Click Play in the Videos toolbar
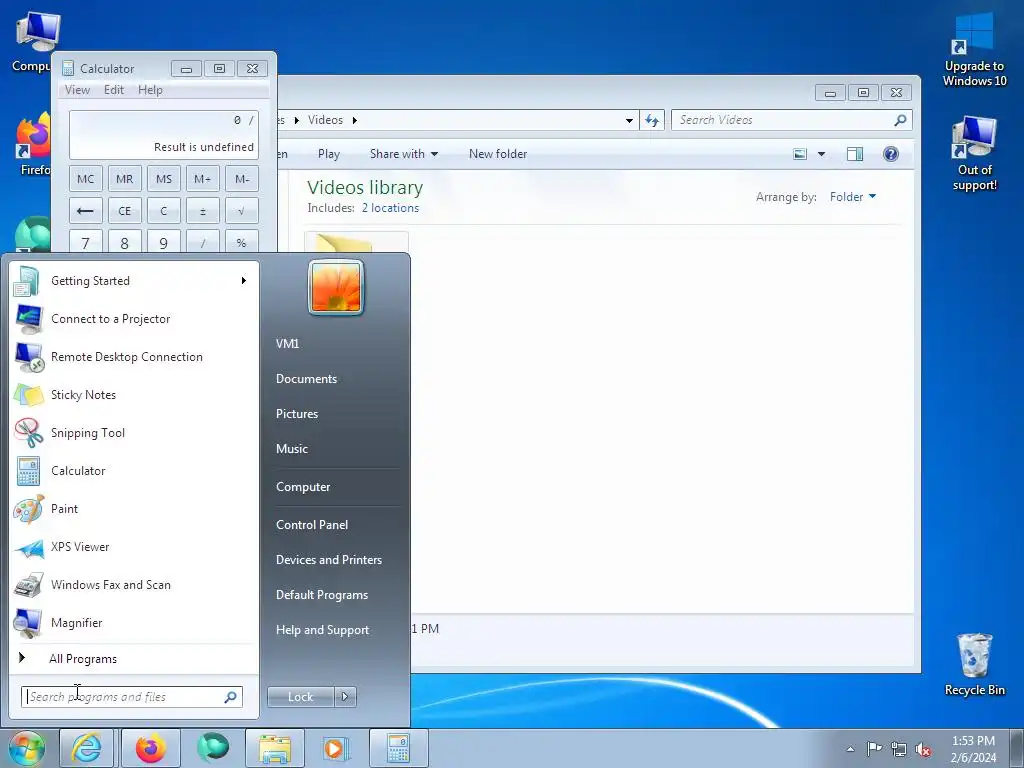Viewport: 1024px width, 768px height. click(x=328, y=154)
